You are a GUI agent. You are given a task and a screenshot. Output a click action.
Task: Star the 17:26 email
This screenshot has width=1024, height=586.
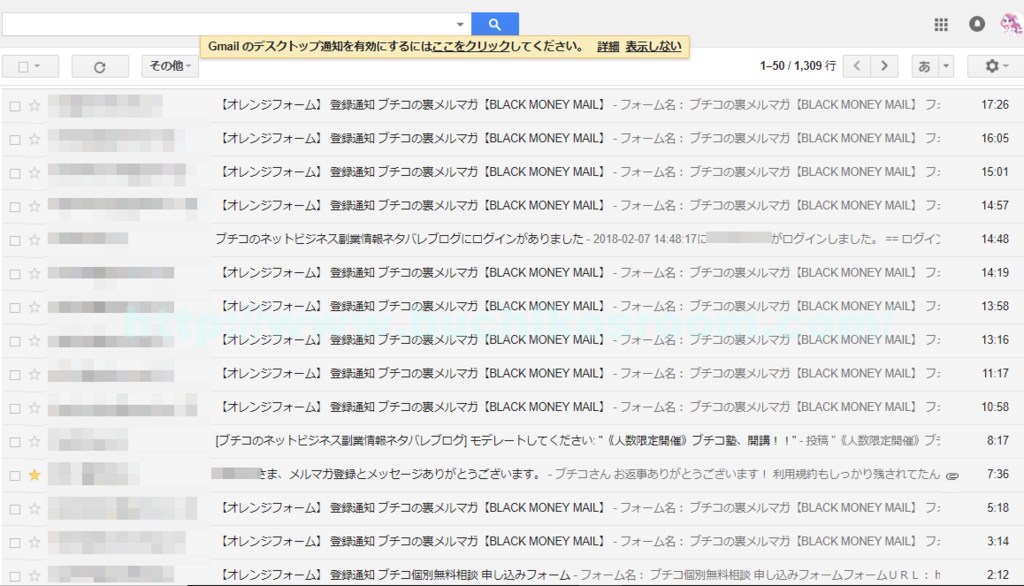pos(35,105)
